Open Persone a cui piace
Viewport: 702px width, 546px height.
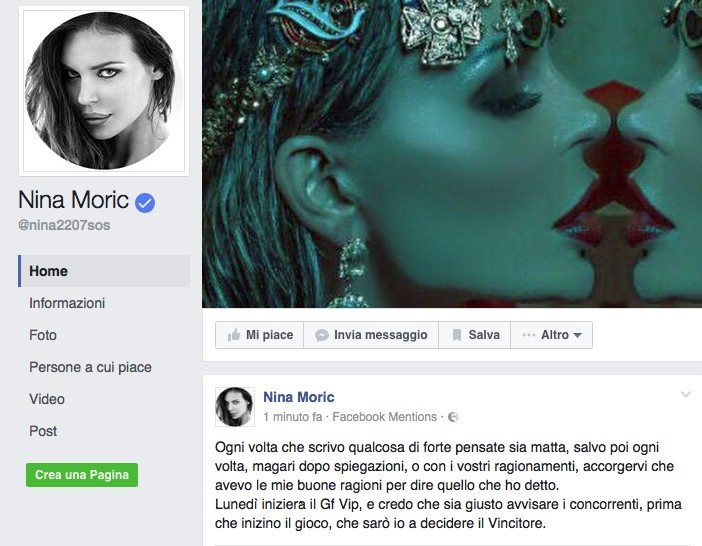pyautogui.click(x=90, y=367)
